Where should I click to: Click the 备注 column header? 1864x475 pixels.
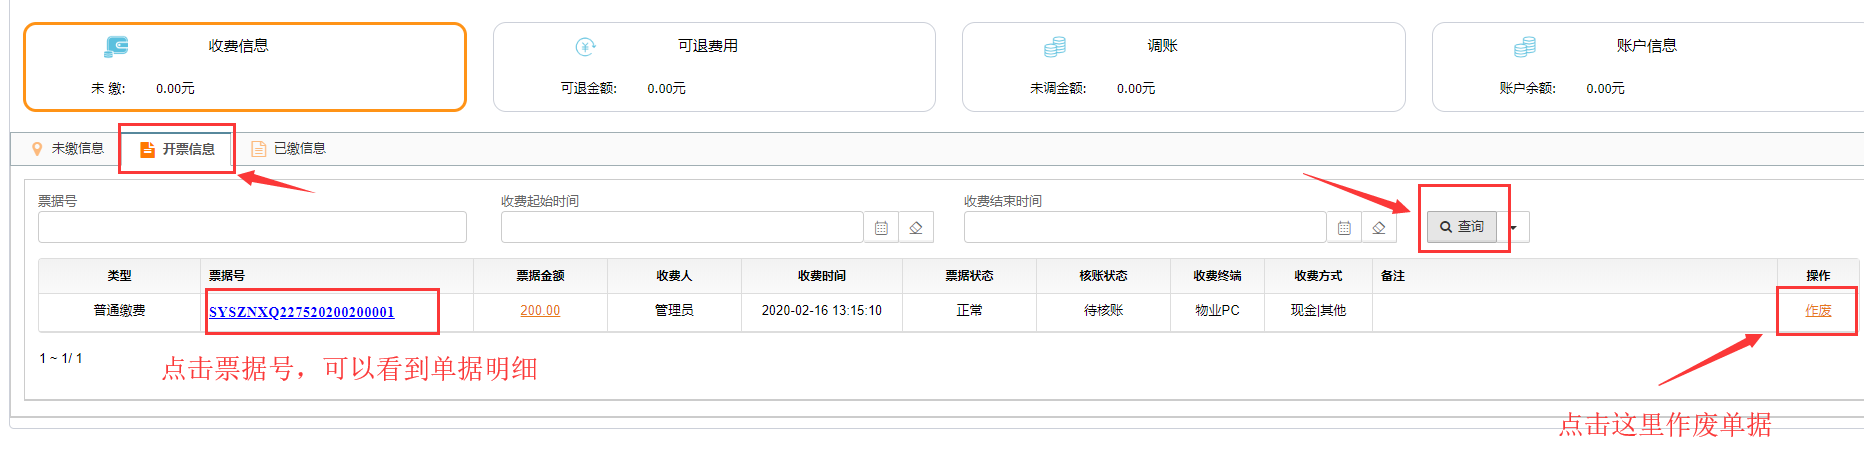tap(1575, 276)
